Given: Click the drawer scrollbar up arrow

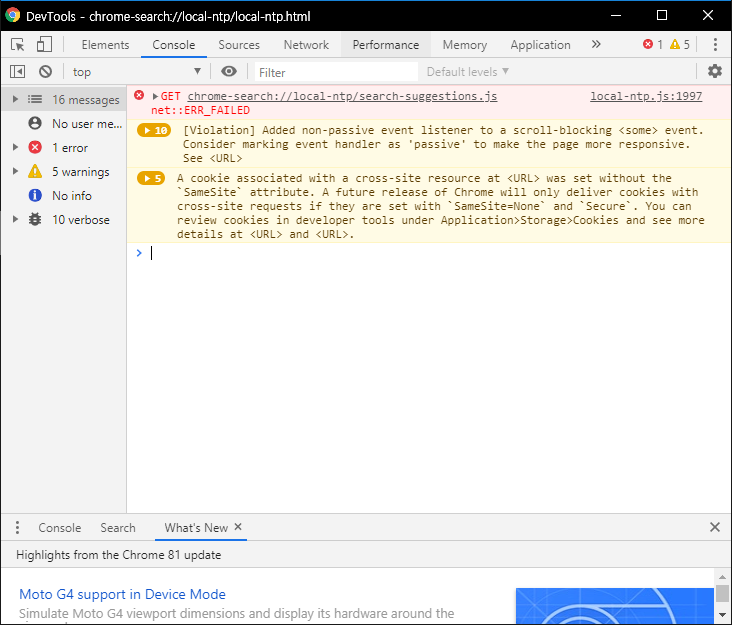Looking at the screenshot, I should tap(722, 577).
